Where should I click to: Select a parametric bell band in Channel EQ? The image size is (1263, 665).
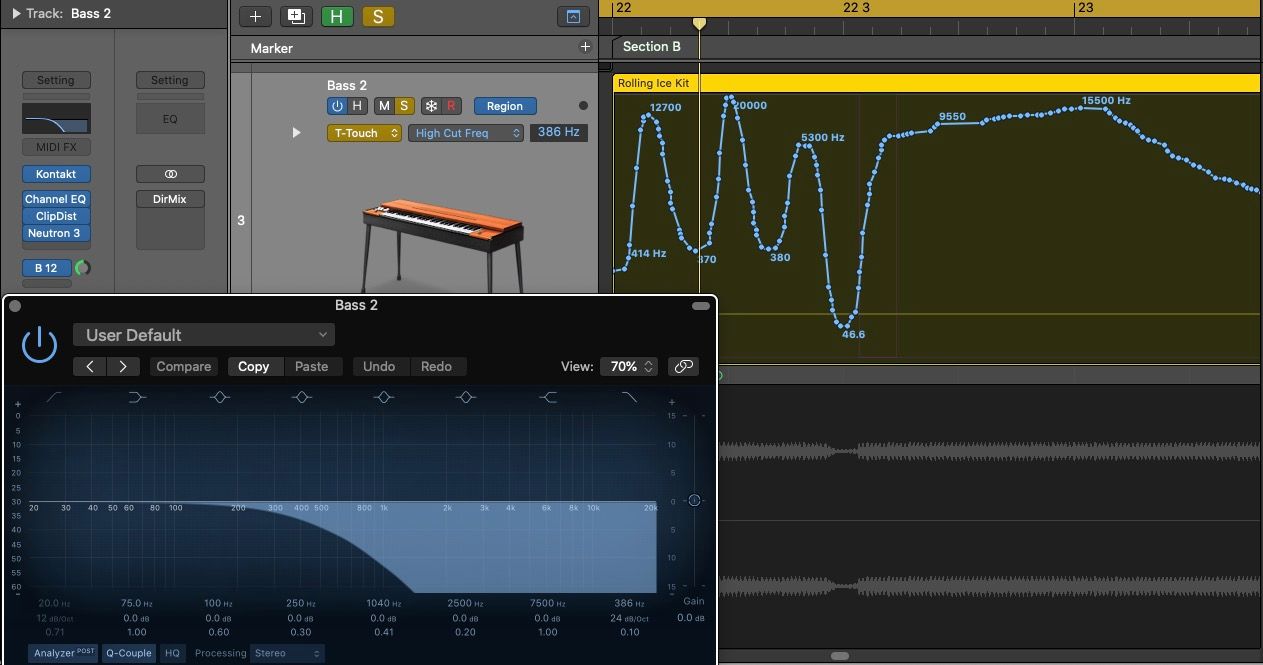(x=302, y=397)
